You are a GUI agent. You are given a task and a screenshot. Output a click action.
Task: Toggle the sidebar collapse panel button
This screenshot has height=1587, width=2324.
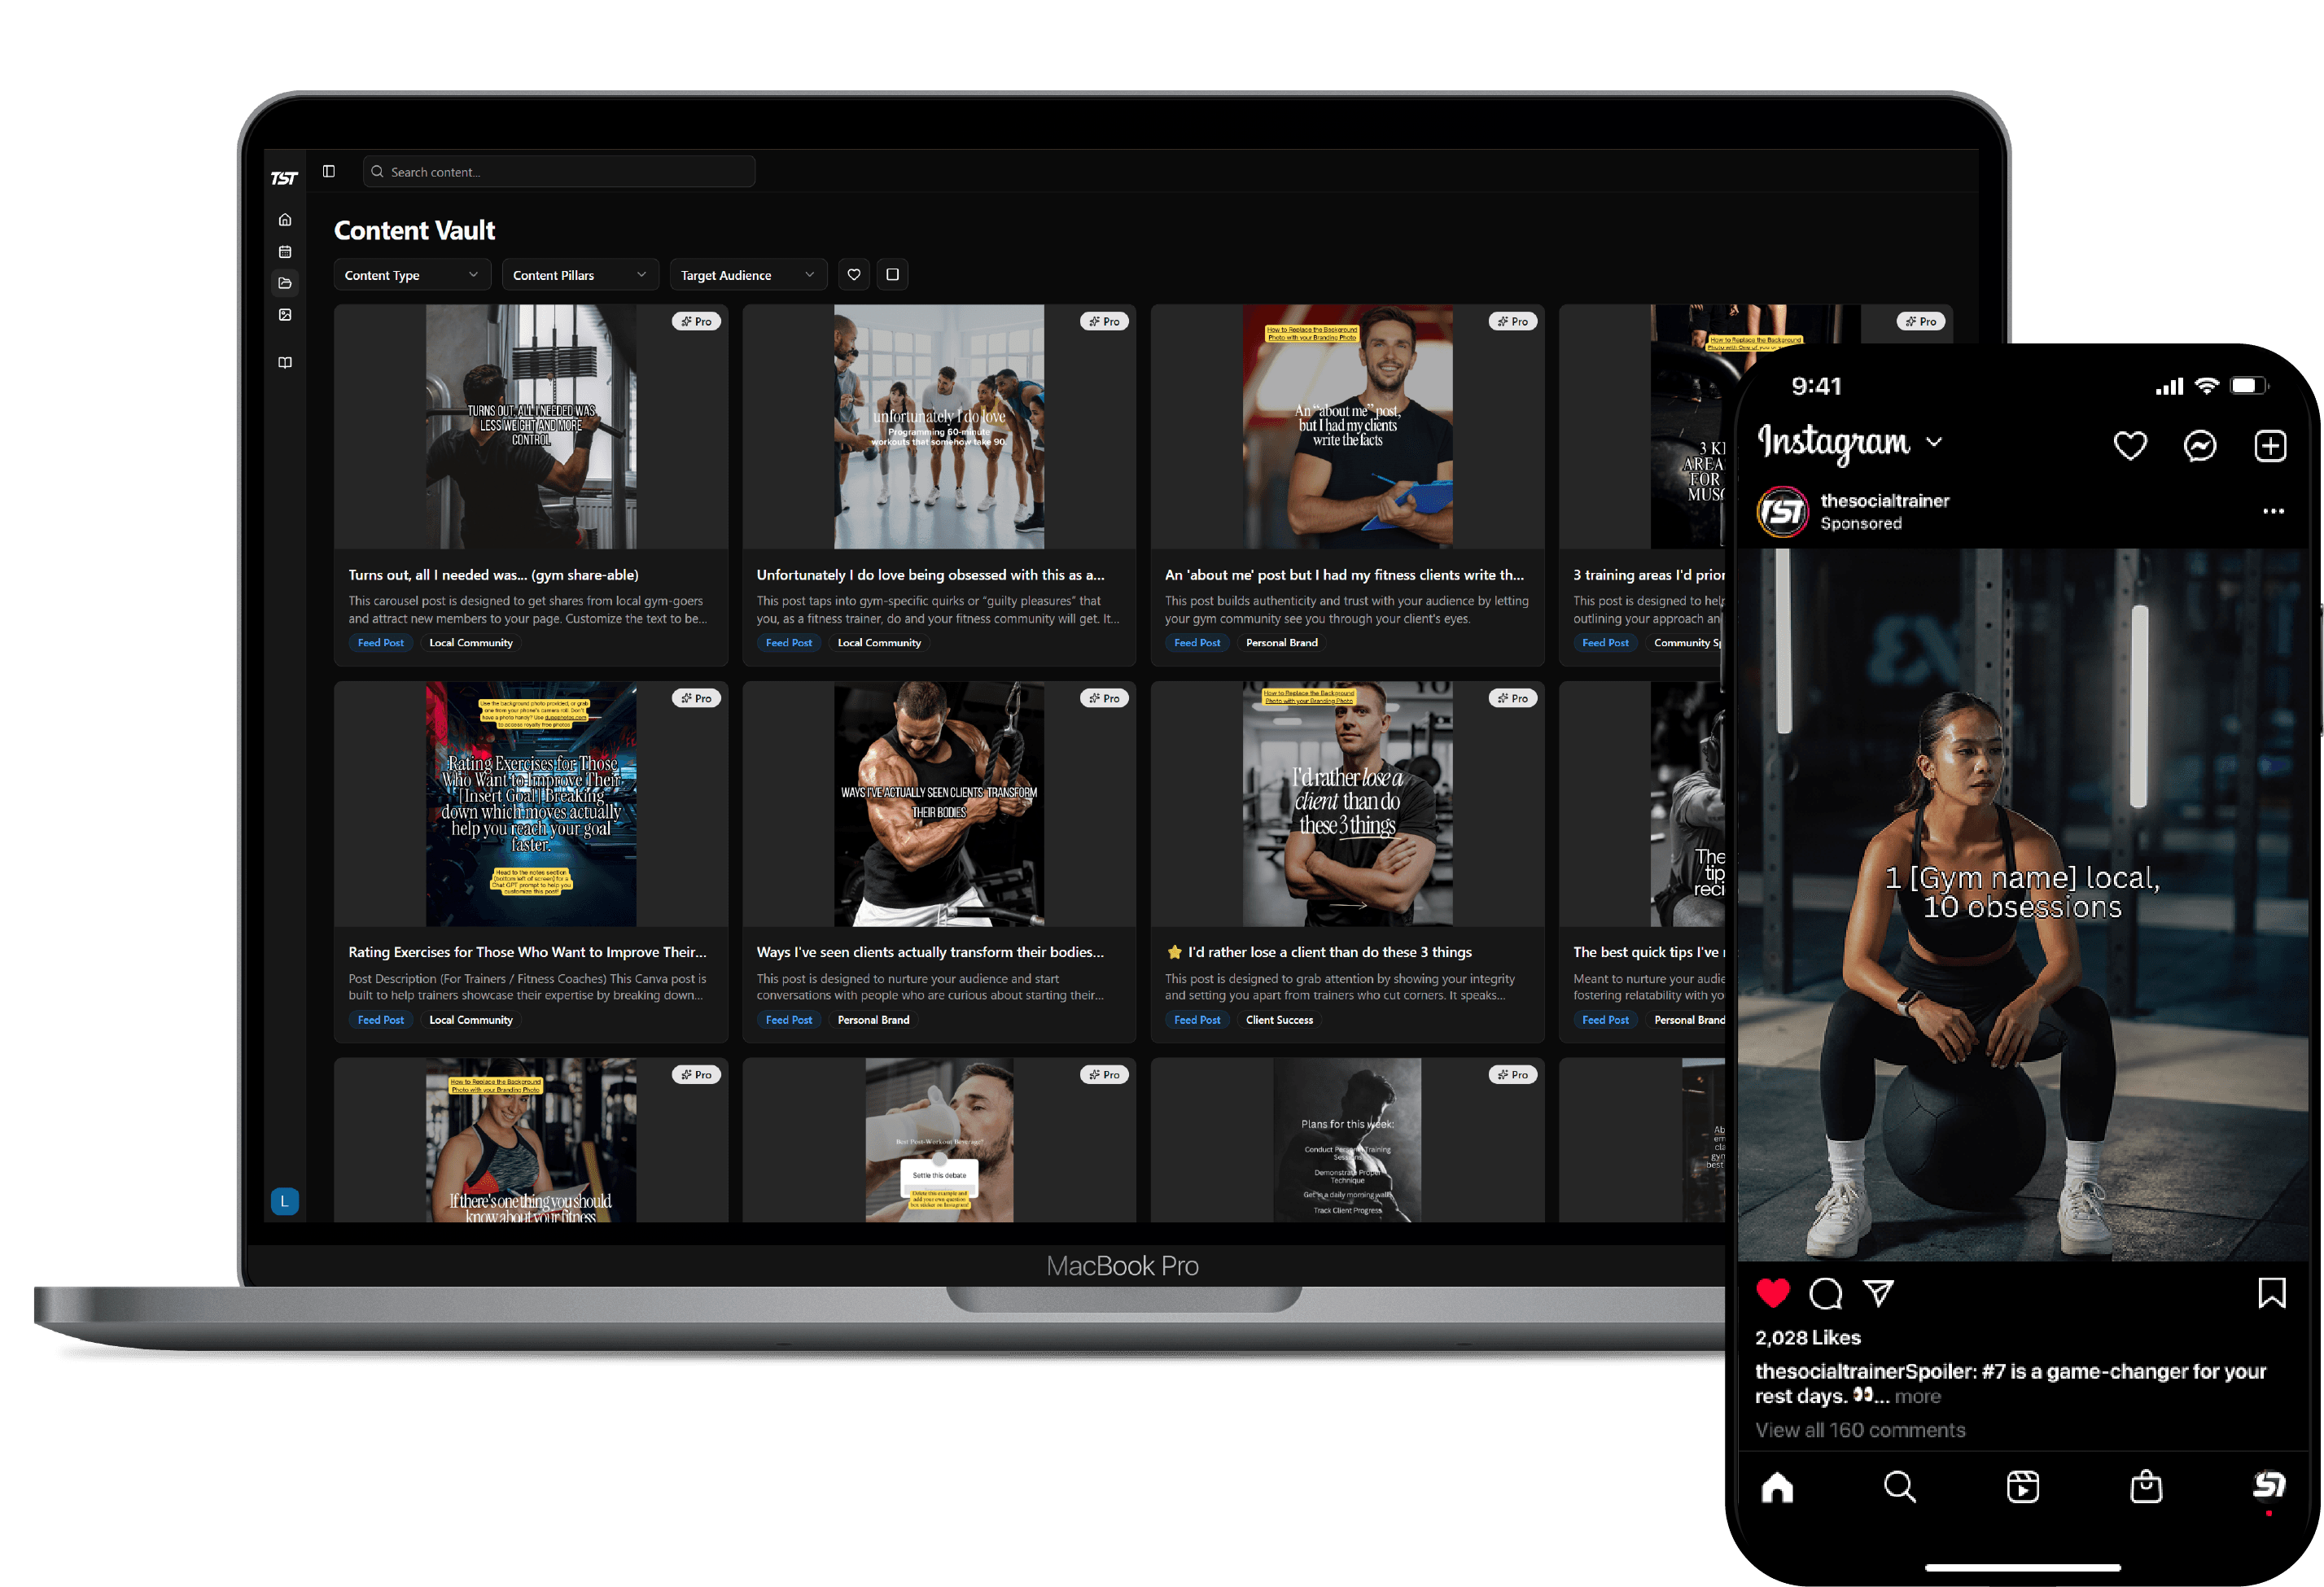pyautogui.click(x=329, y=172)
